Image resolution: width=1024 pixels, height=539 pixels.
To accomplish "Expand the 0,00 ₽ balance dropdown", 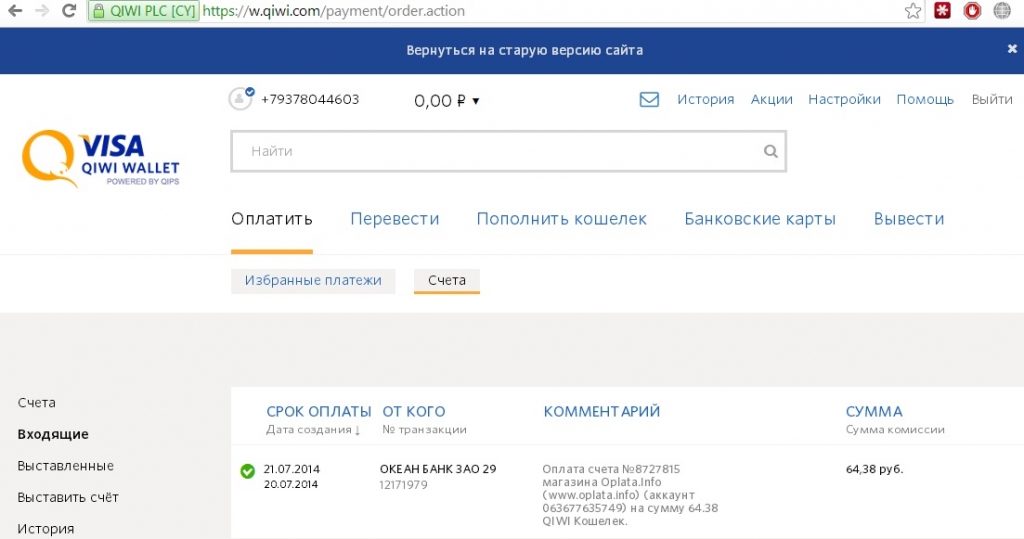I will pos(447,100).
